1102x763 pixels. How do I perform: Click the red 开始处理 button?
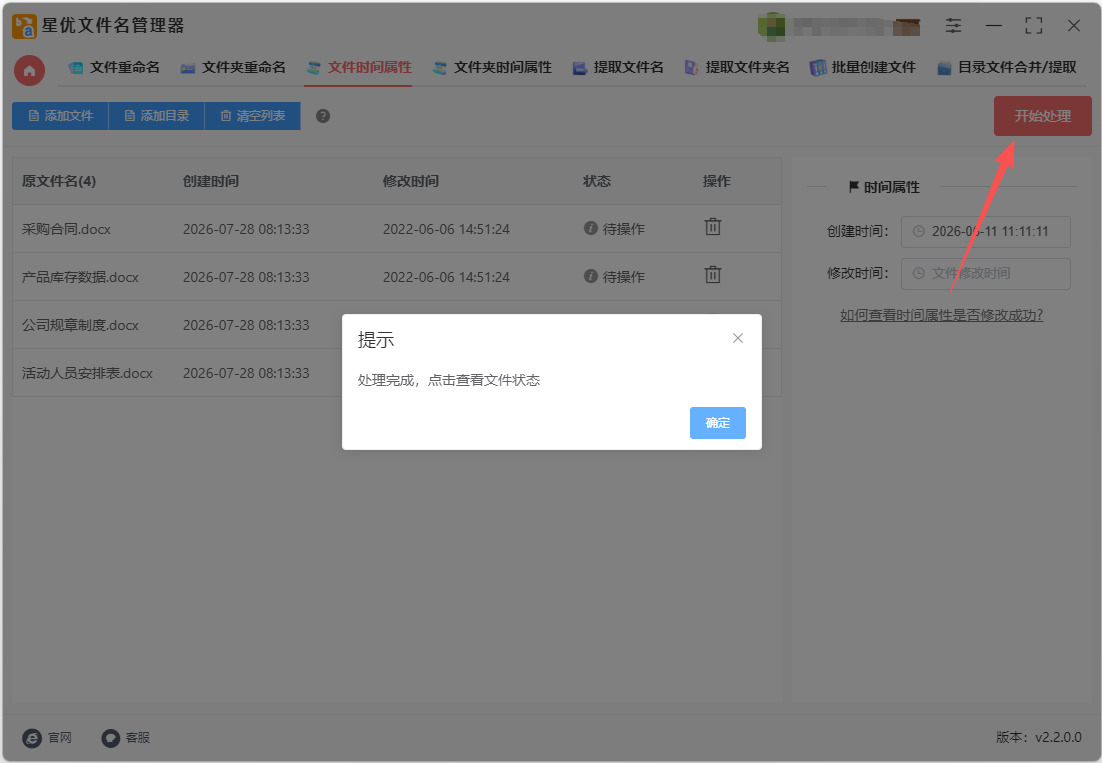[1042, 116]
